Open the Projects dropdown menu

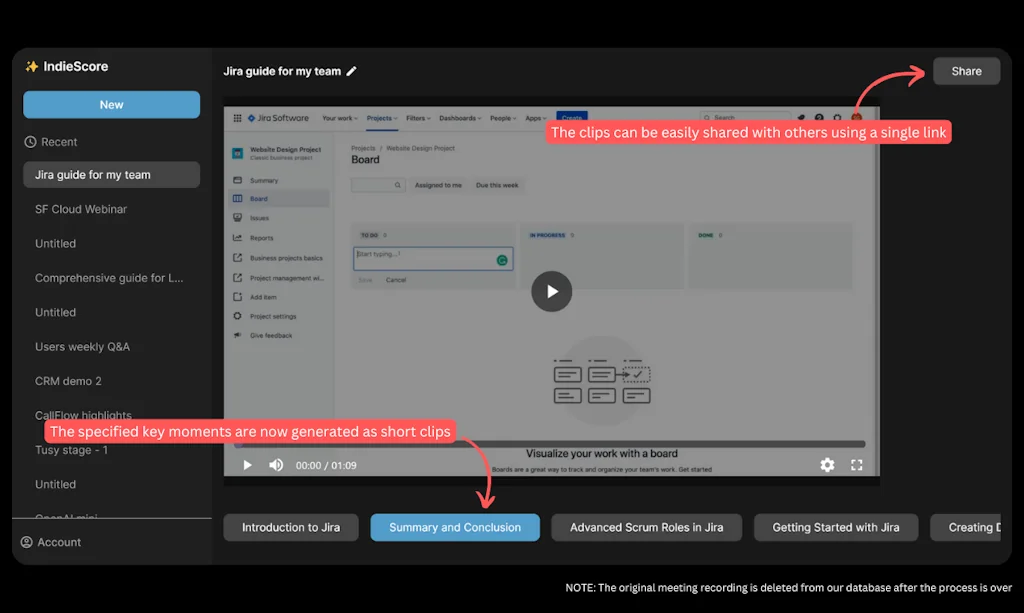point(381,118)
